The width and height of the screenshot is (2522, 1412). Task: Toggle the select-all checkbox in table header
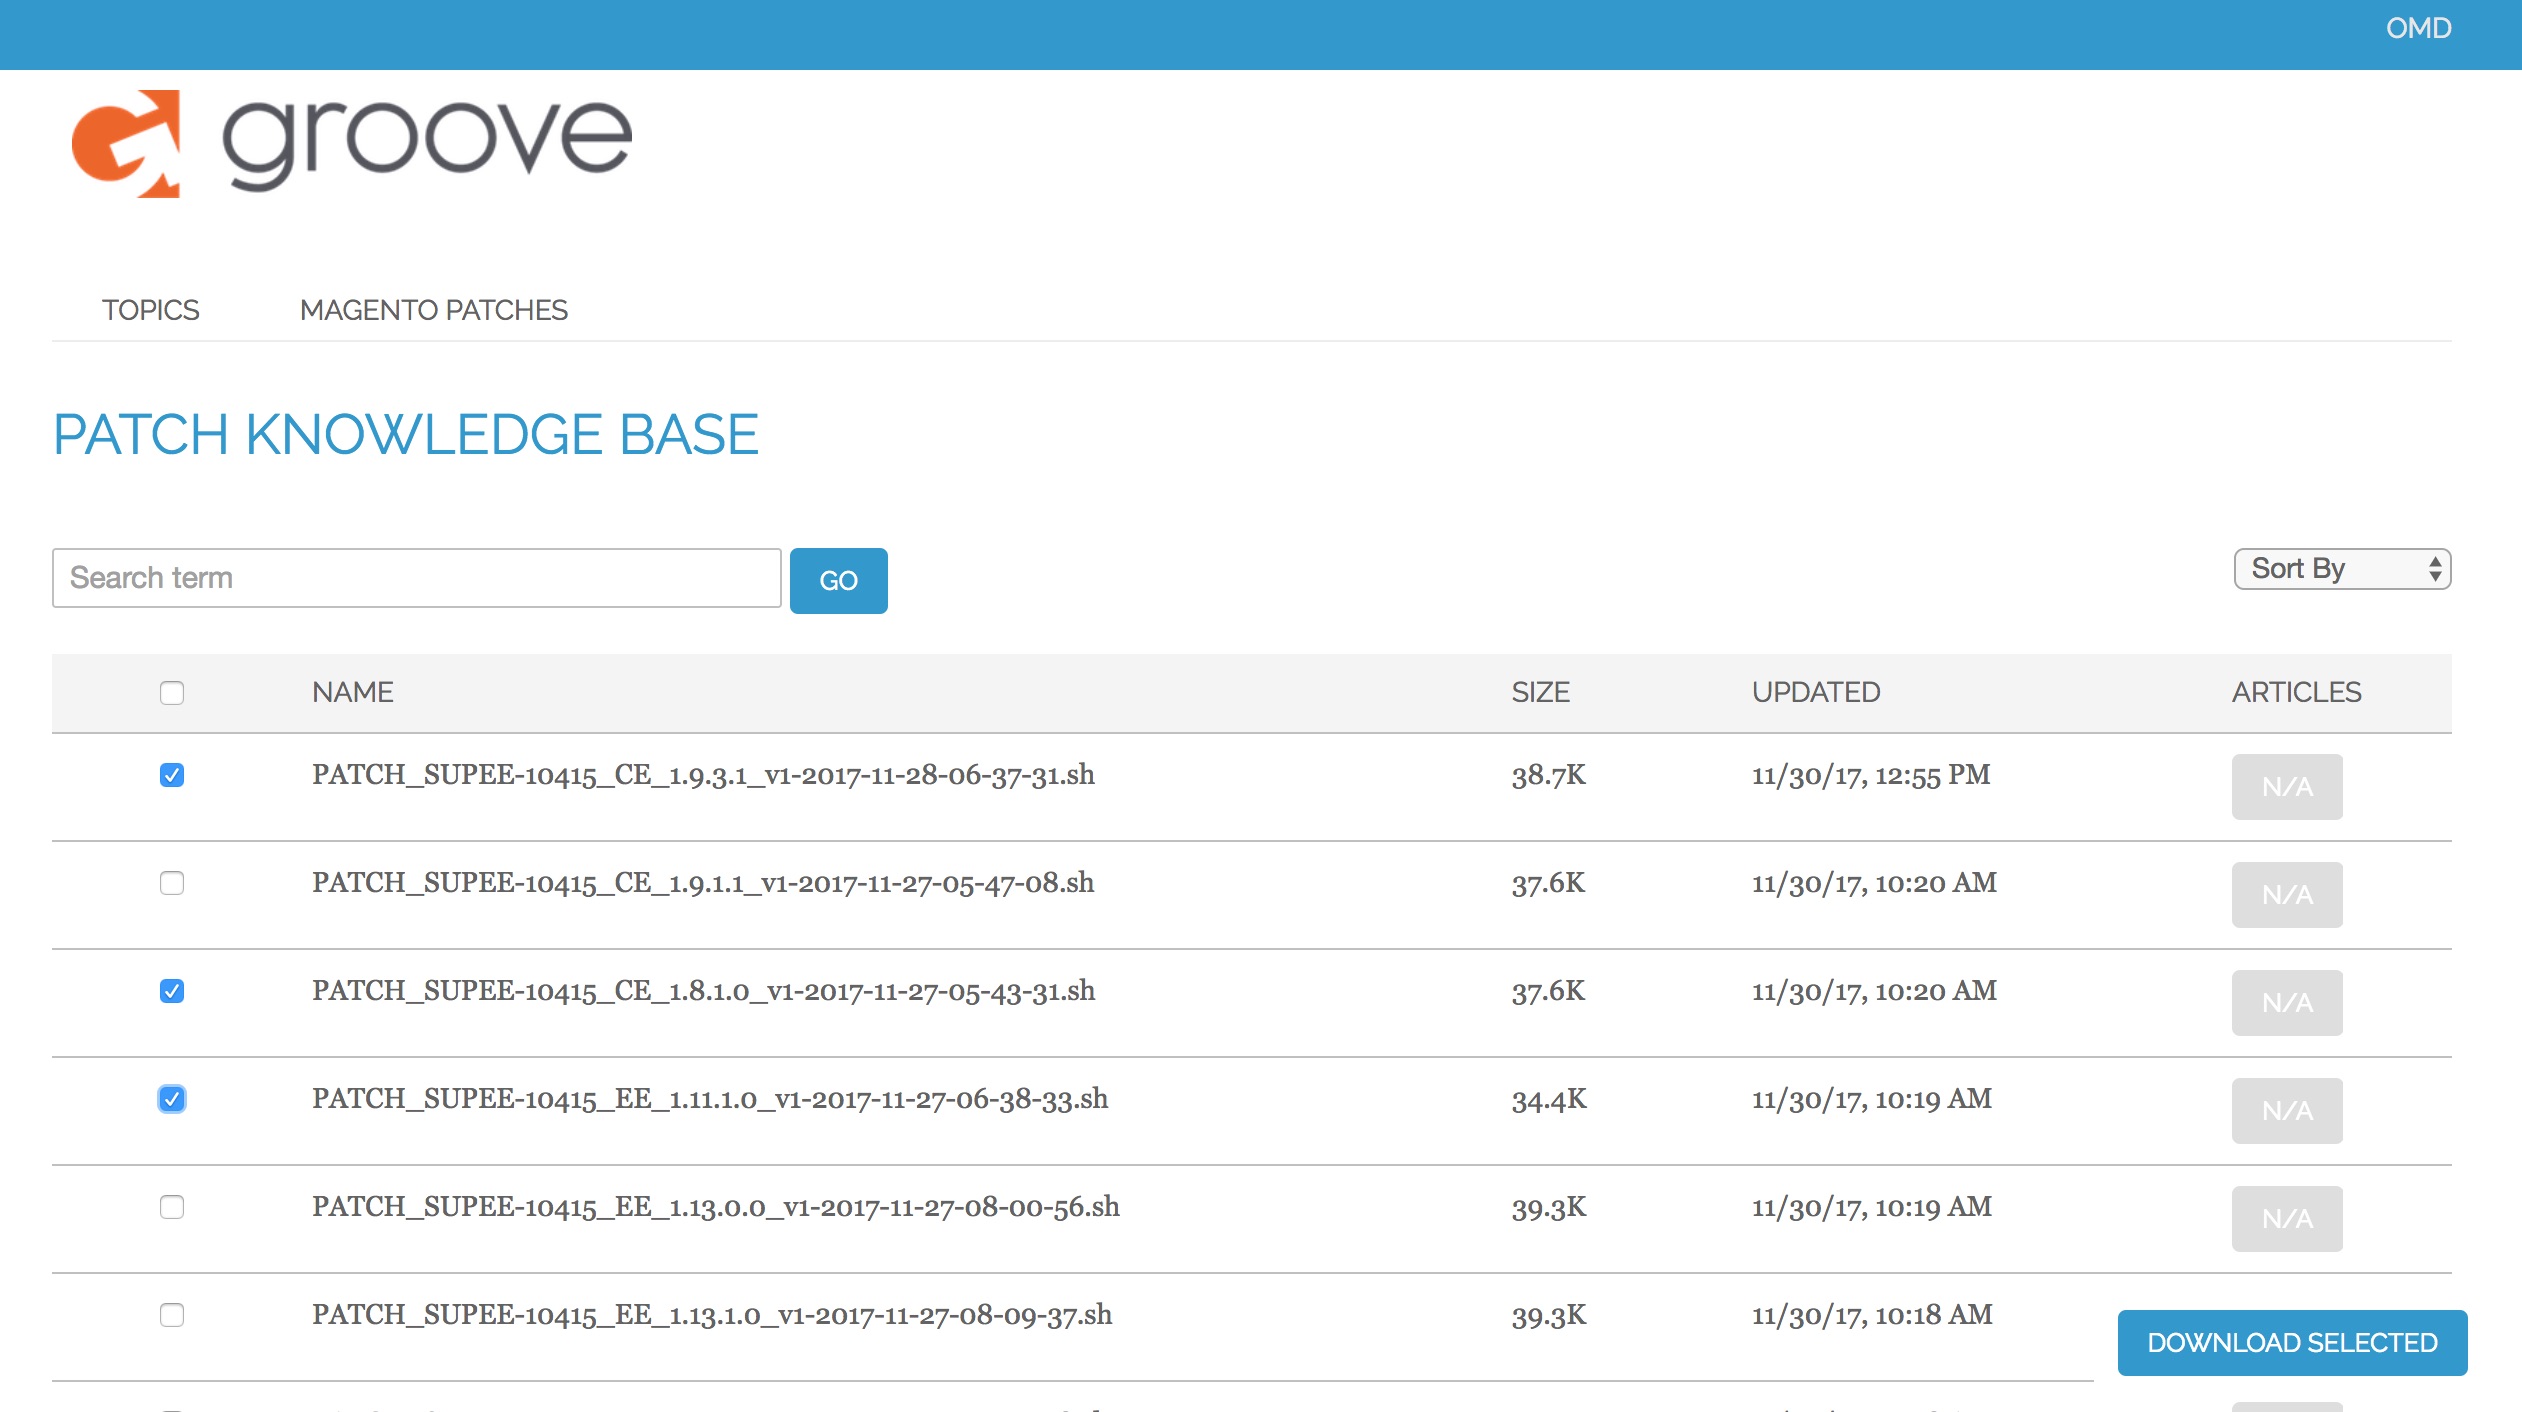point(172,693)
